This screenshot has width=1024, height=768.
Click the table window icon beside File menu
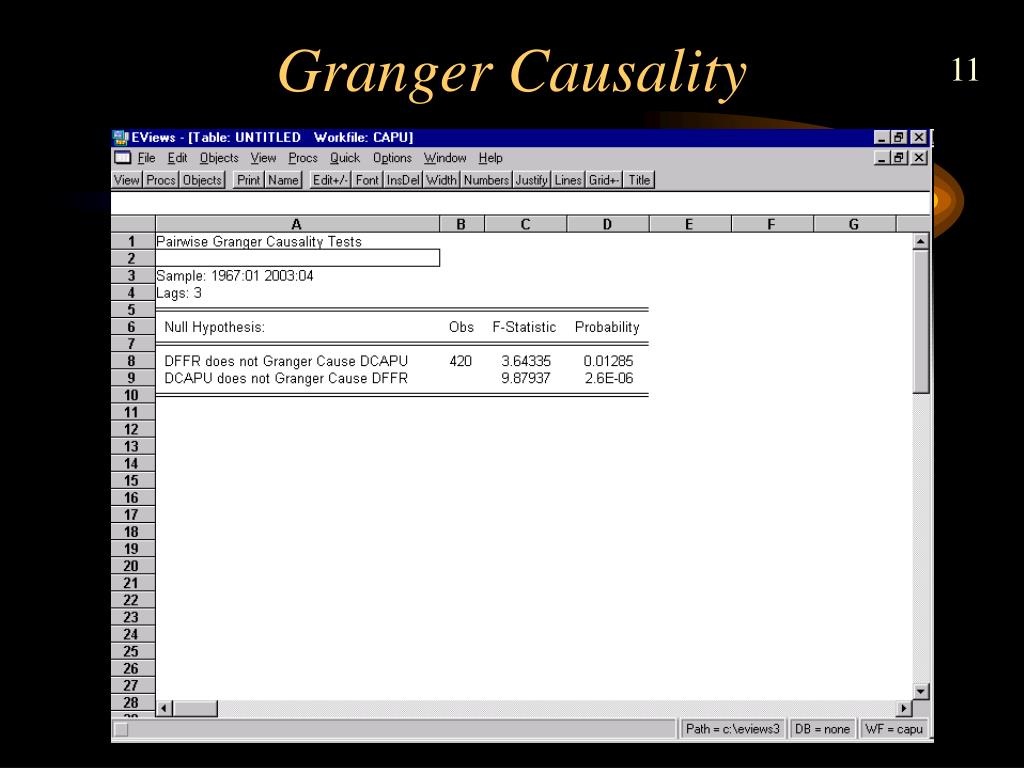pyautogui.click(x=123, y=157)
